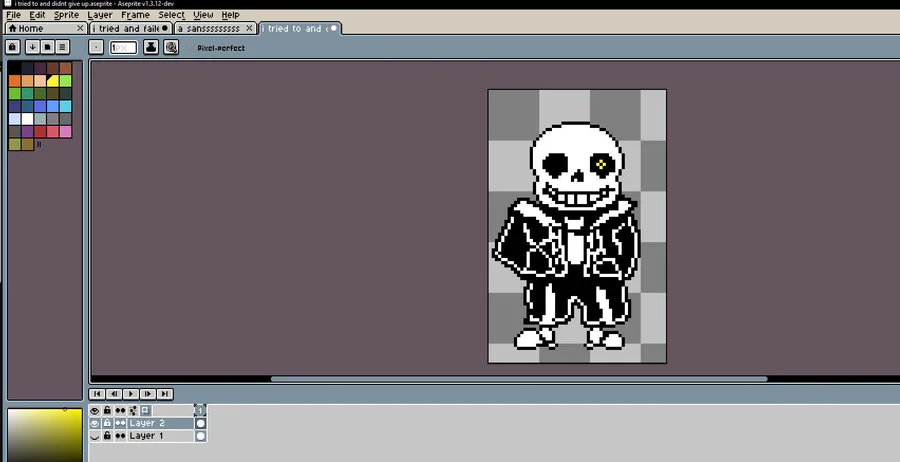Toggle continuous mode in timeline header
Image resolution: width=900 pixels, height=462 pixels.
click(x=120, y=410)
